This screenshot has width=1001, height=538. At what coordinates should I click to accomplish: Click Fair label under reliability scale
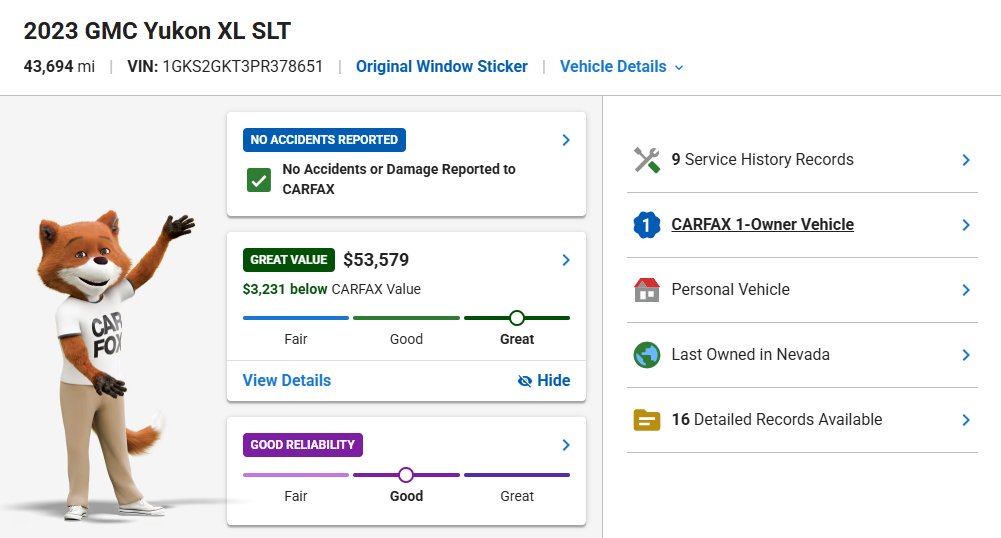[x=296, y=497]
